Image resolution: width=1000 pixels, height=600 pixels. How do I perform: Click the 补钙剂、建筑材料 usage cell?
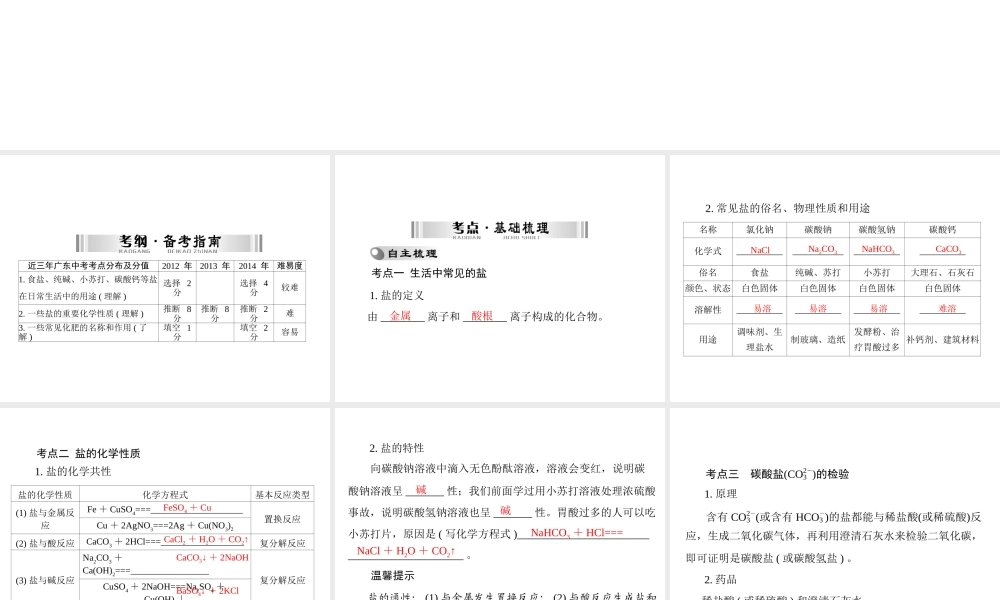click(x=943, y=340)
